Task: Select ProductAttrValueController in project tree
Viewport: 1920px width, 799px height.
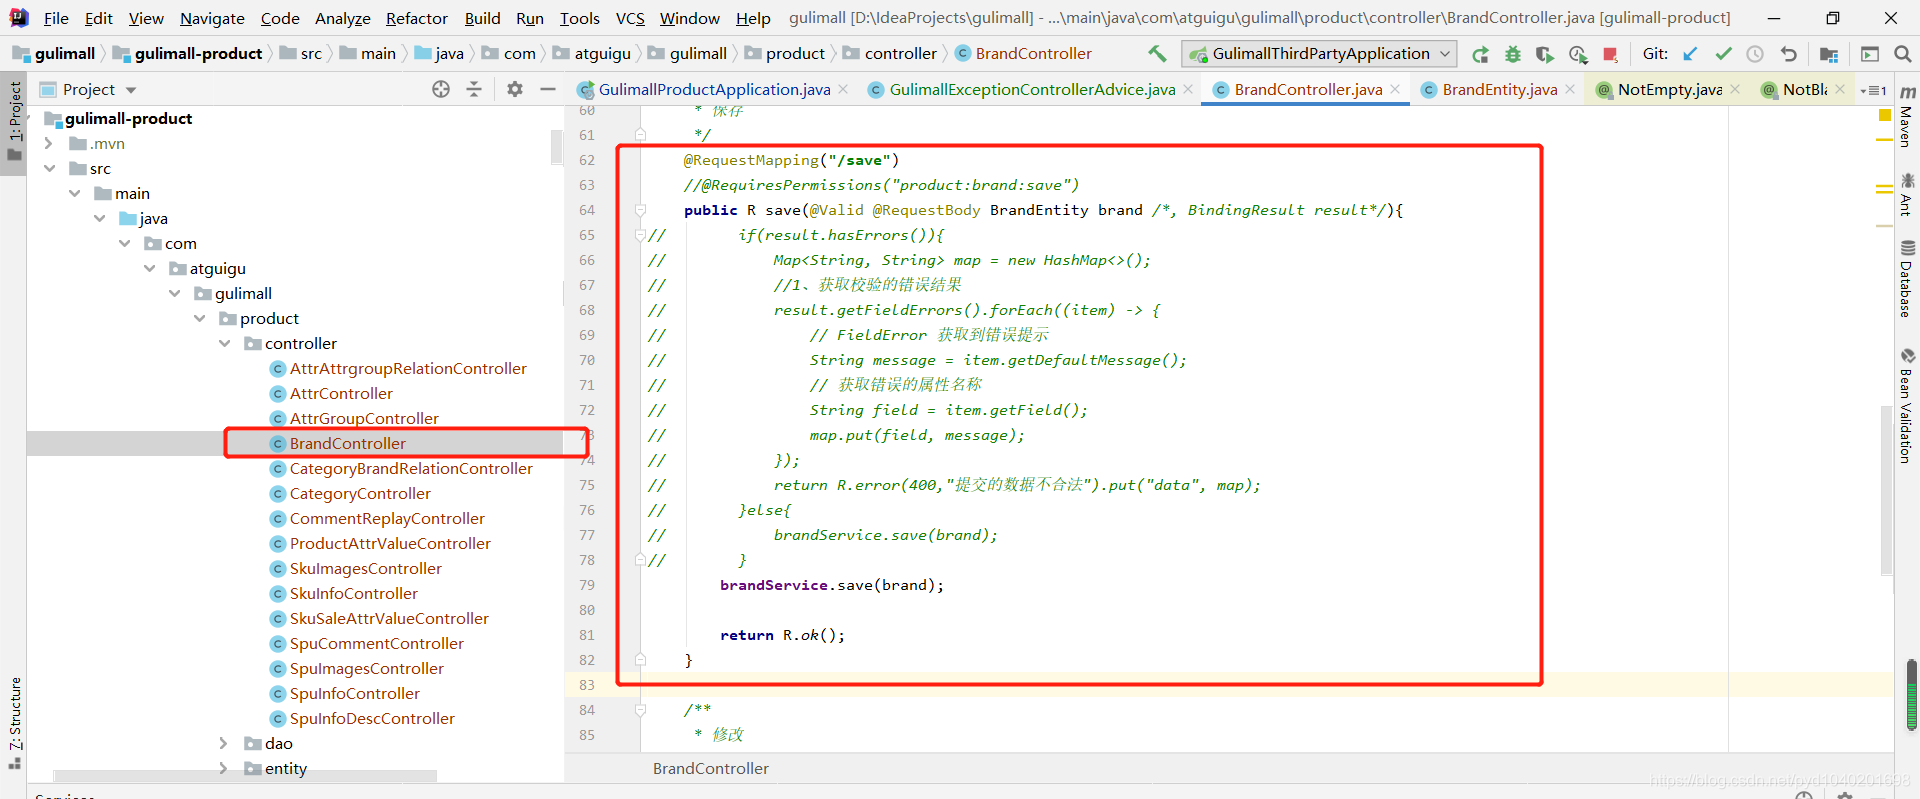Action: click(x=390, y=544)
